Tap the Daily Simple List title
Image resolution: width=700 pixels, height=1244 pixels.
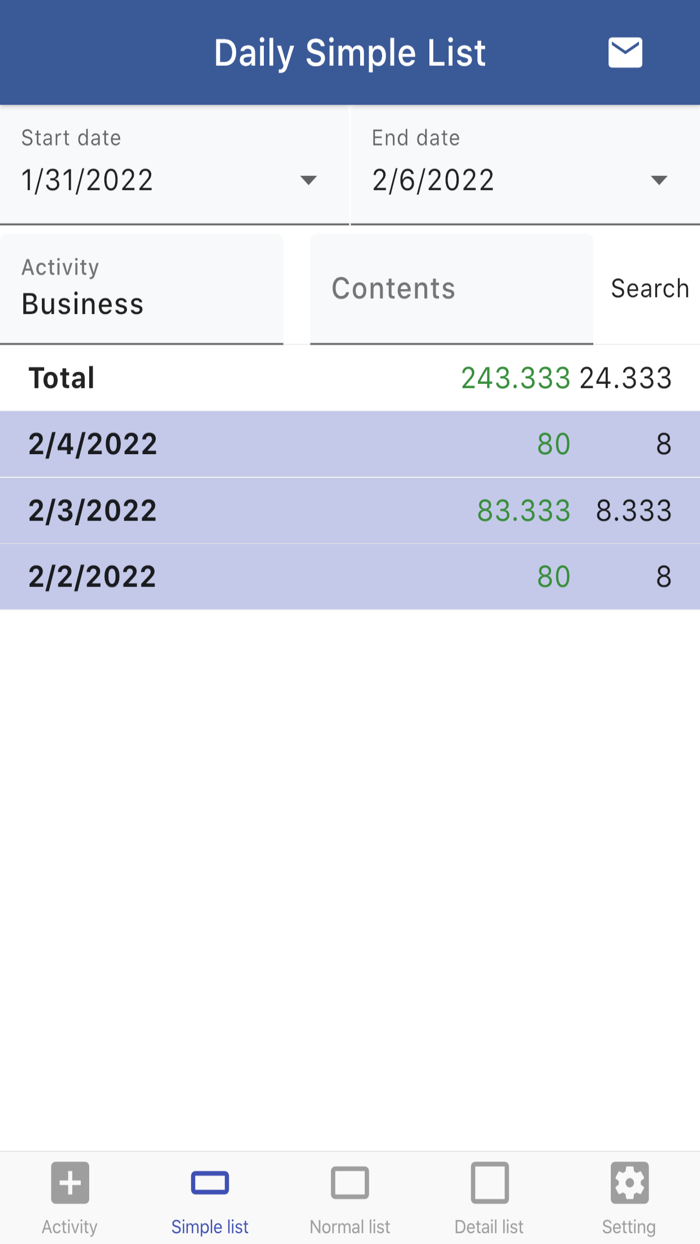[x=350, y=53]
